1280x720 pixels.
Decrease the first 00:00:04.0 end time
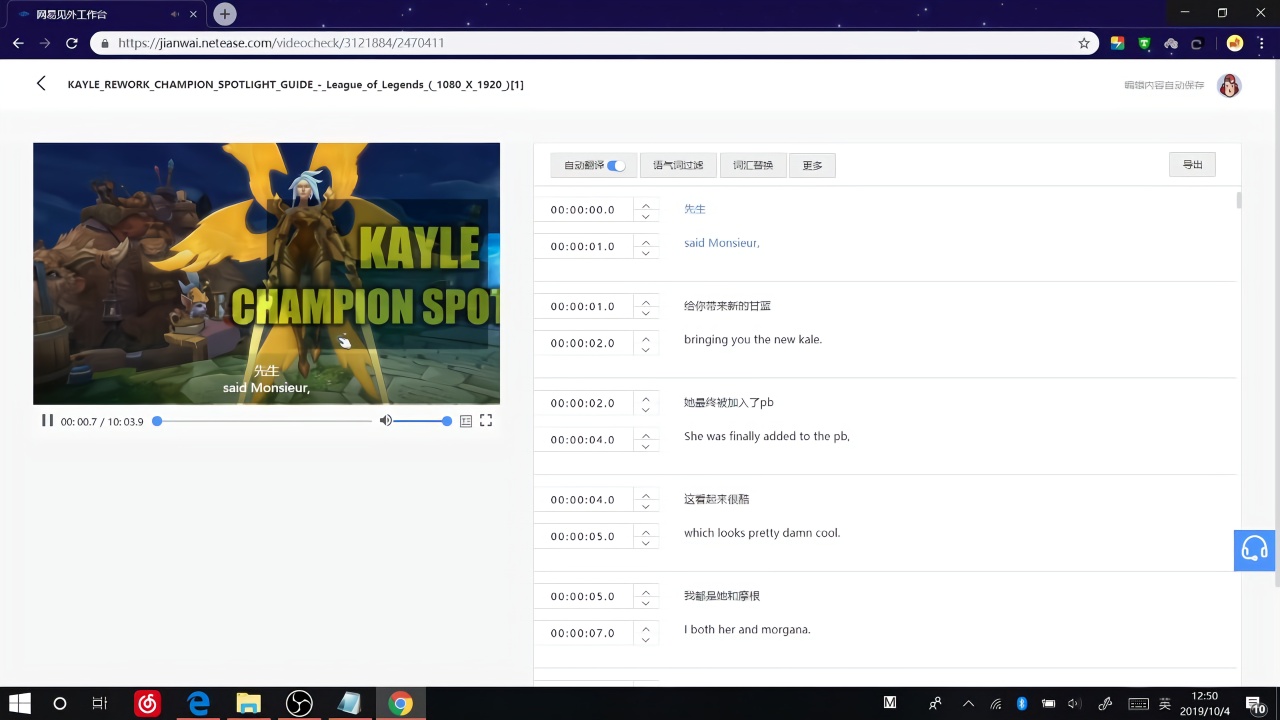(x=646, y=446)
